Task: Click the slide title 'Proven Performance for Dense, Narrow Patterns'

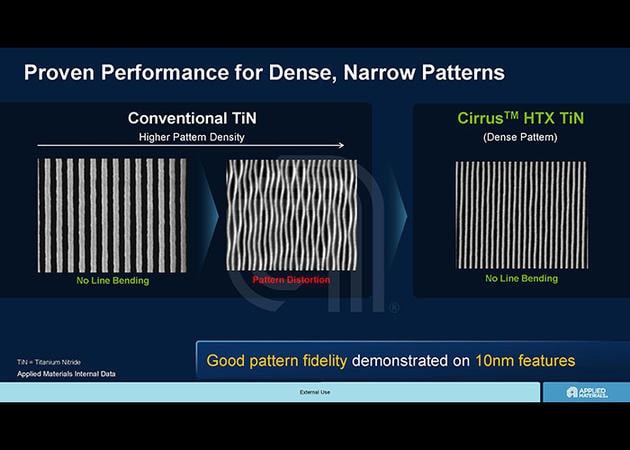Action: click(x=264, y=73)
